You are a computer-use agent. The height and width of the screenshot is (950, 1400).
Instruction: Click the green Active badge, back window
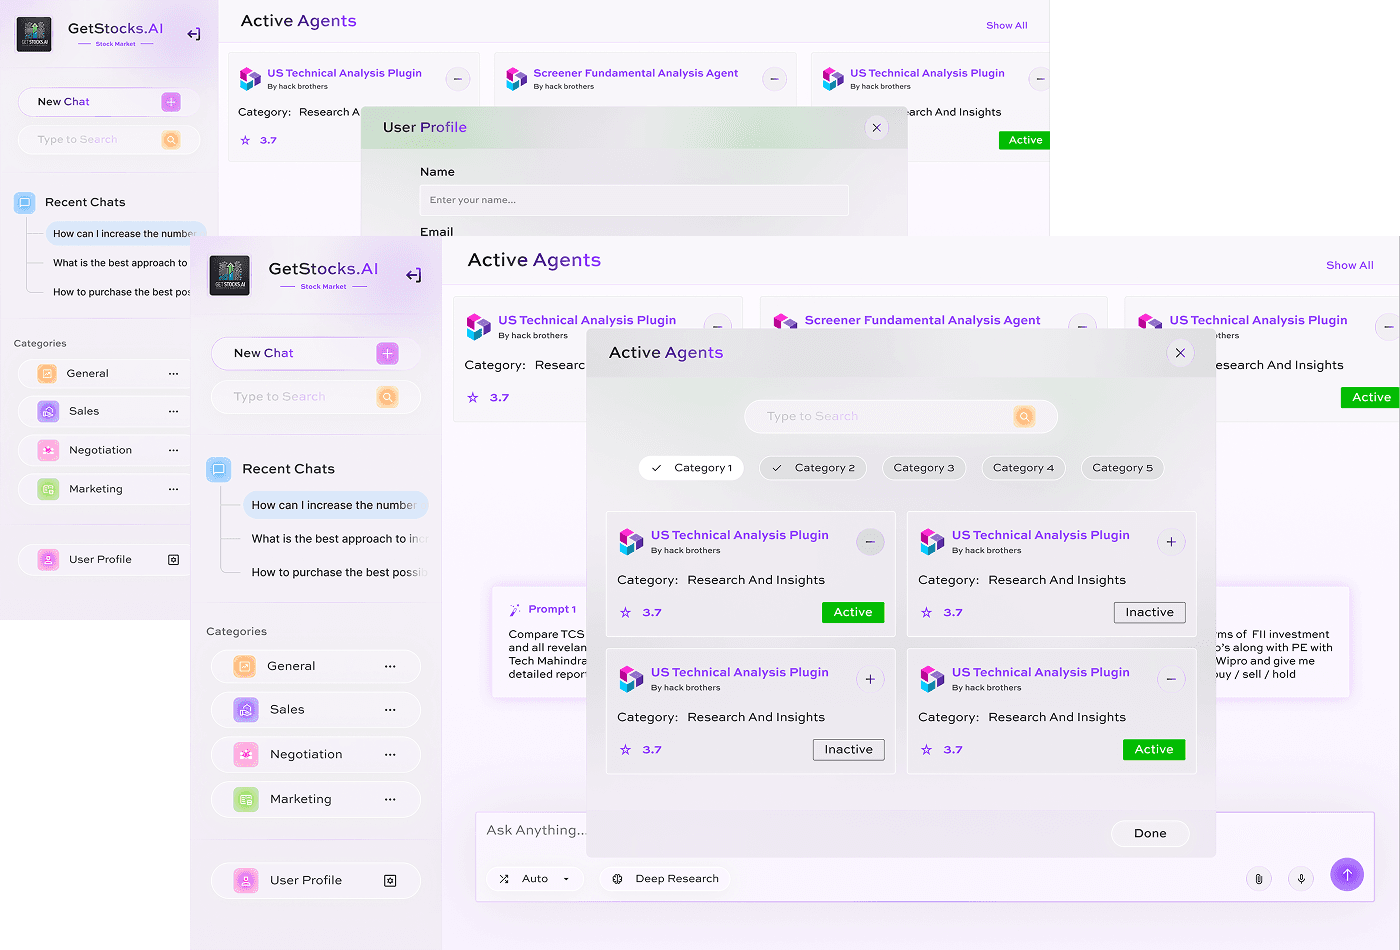pos(1024,140)
